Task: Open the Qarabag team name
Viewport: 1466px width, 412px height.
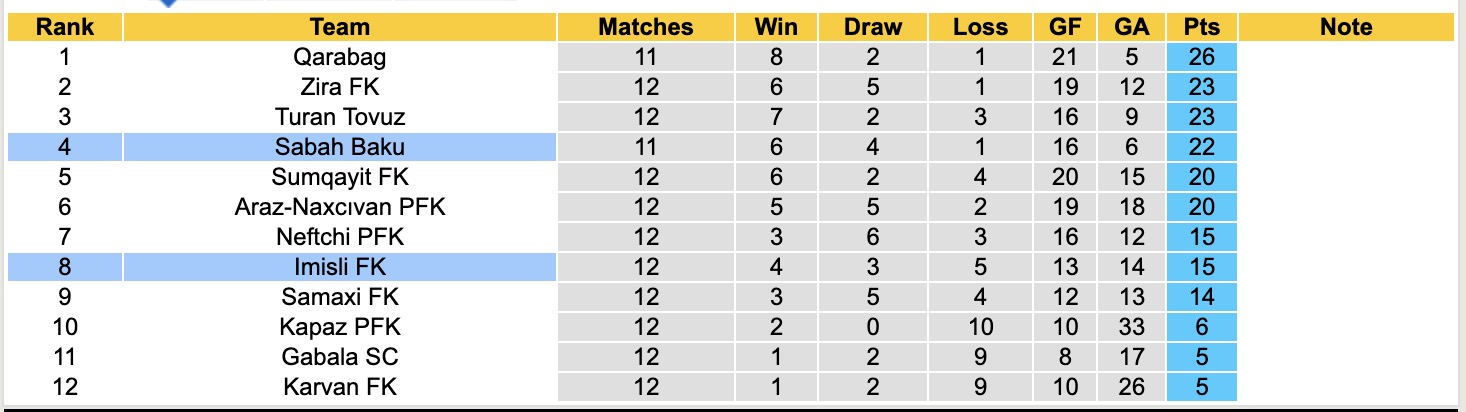Action: pyautogui.click(x=339, y=57)
